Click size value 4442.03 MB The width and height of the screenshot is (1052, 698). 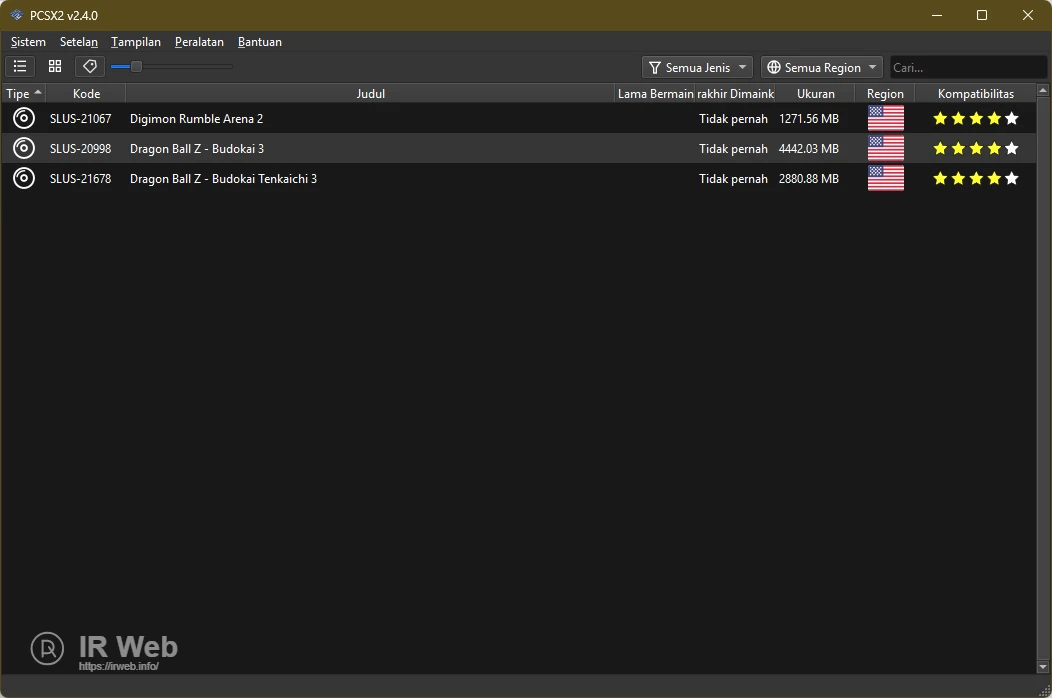click(x=808, y=148)
